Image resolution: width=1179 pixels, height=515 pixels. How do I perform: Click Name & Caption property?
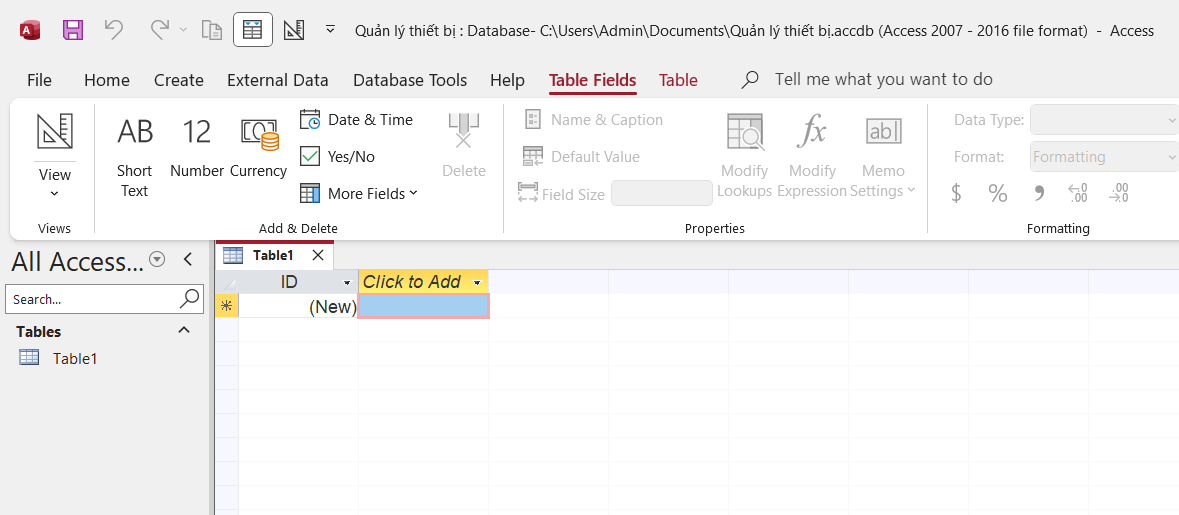pyautogui.click(x=593, y=120)
